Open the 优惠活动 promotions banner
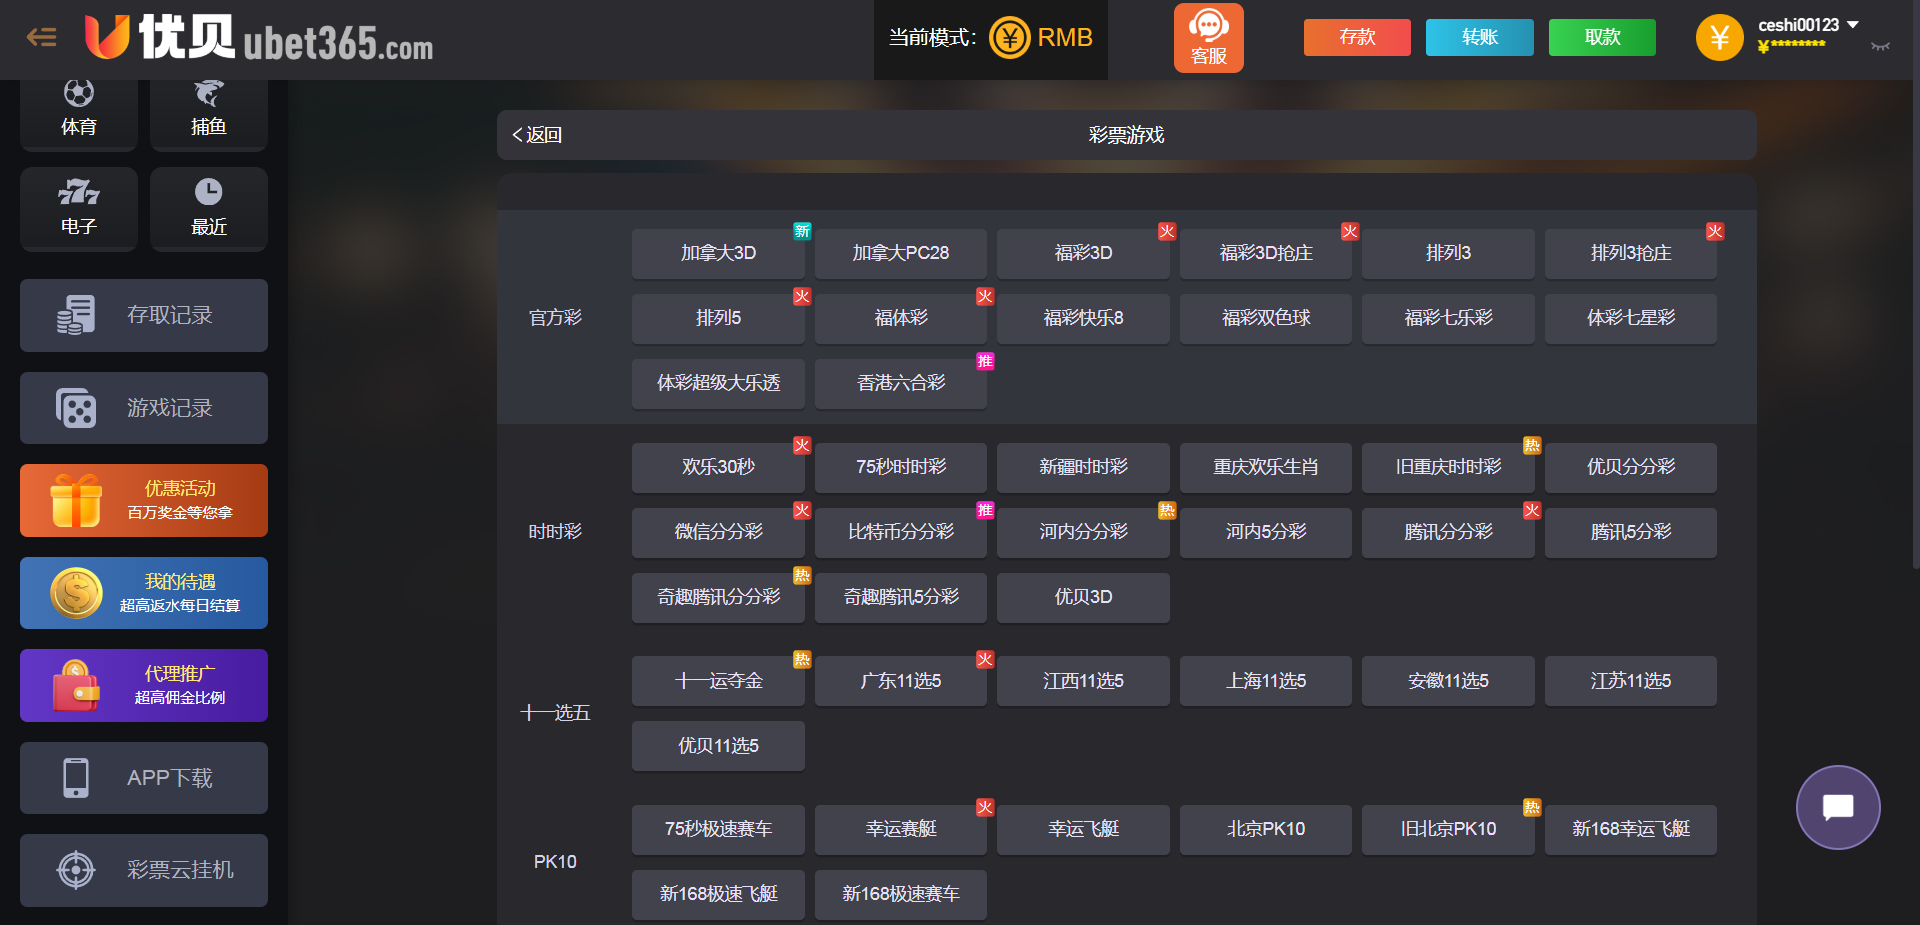 [x=144, y=500]
